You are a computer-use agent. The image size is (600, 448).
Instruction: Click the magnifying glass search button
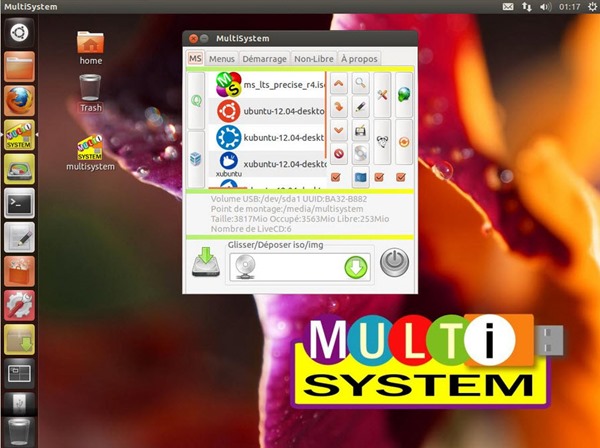coord(360,83)
